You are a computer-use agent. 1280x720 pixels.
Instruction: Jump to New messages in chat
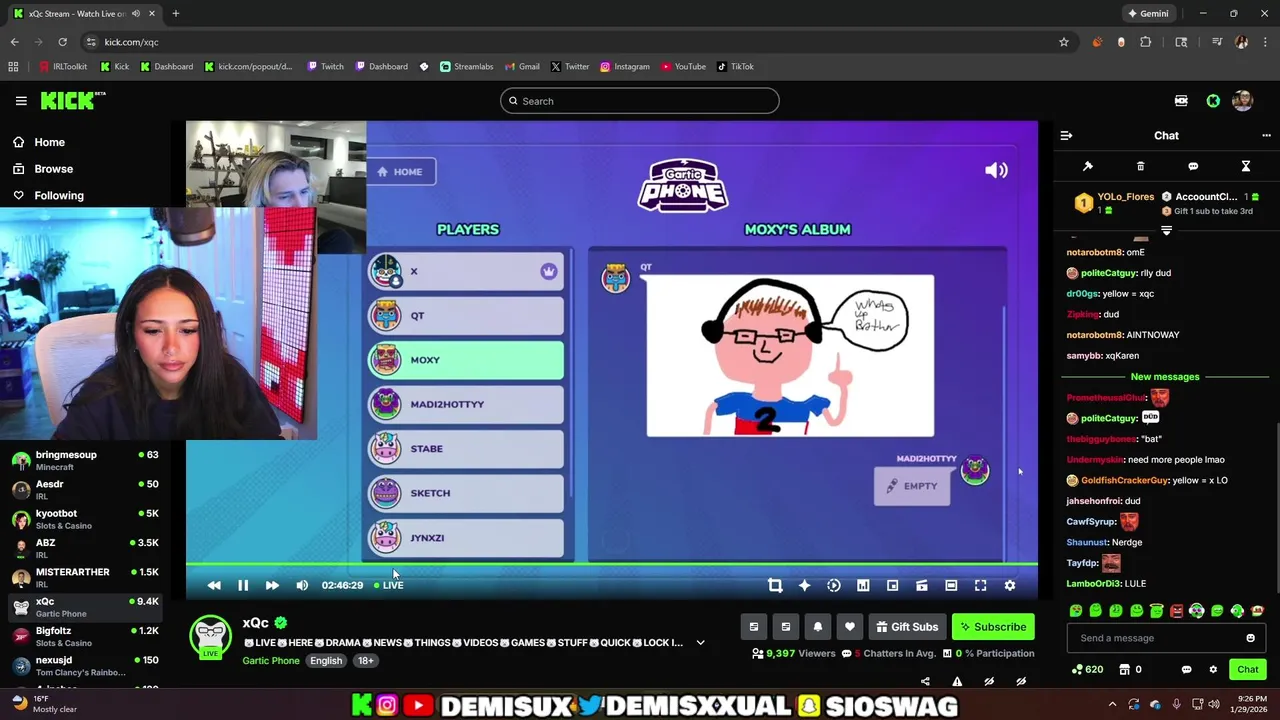click(x=1165, y=377)
